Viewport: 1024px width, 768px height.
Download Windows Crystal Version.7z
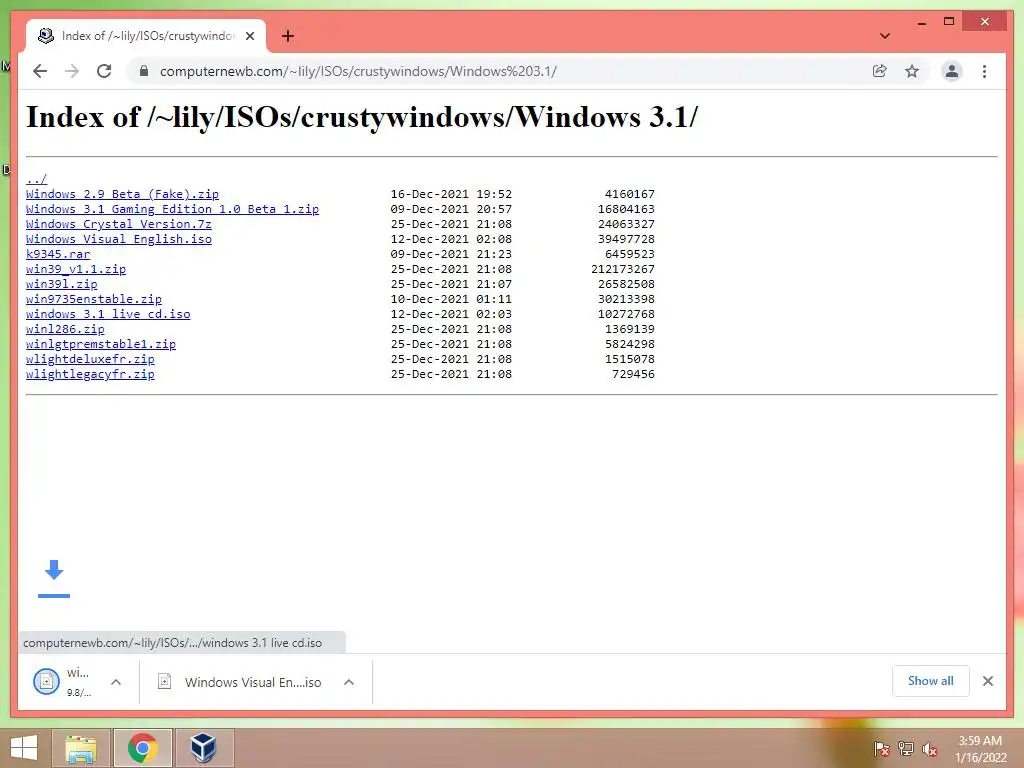[x=119, y=224]
